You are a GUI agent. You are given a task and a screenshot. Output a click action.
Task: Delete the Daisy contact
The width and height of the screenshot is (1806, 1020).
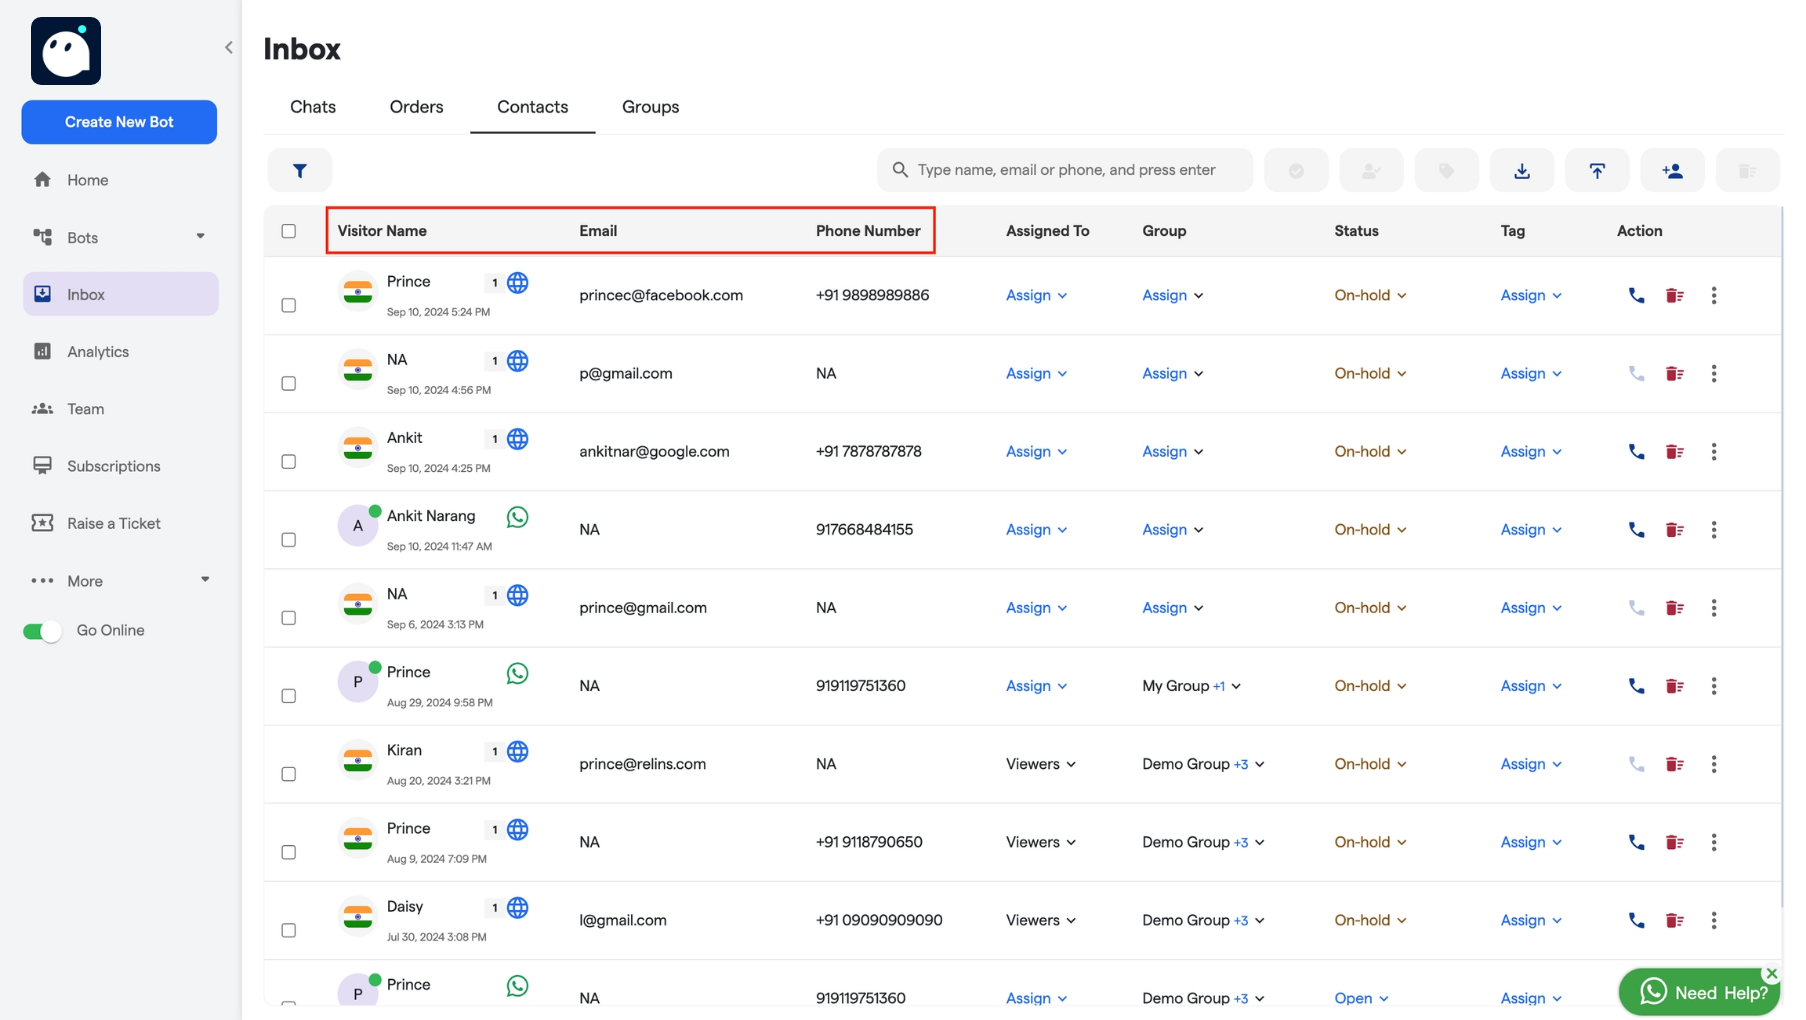tap(1674, 920)
